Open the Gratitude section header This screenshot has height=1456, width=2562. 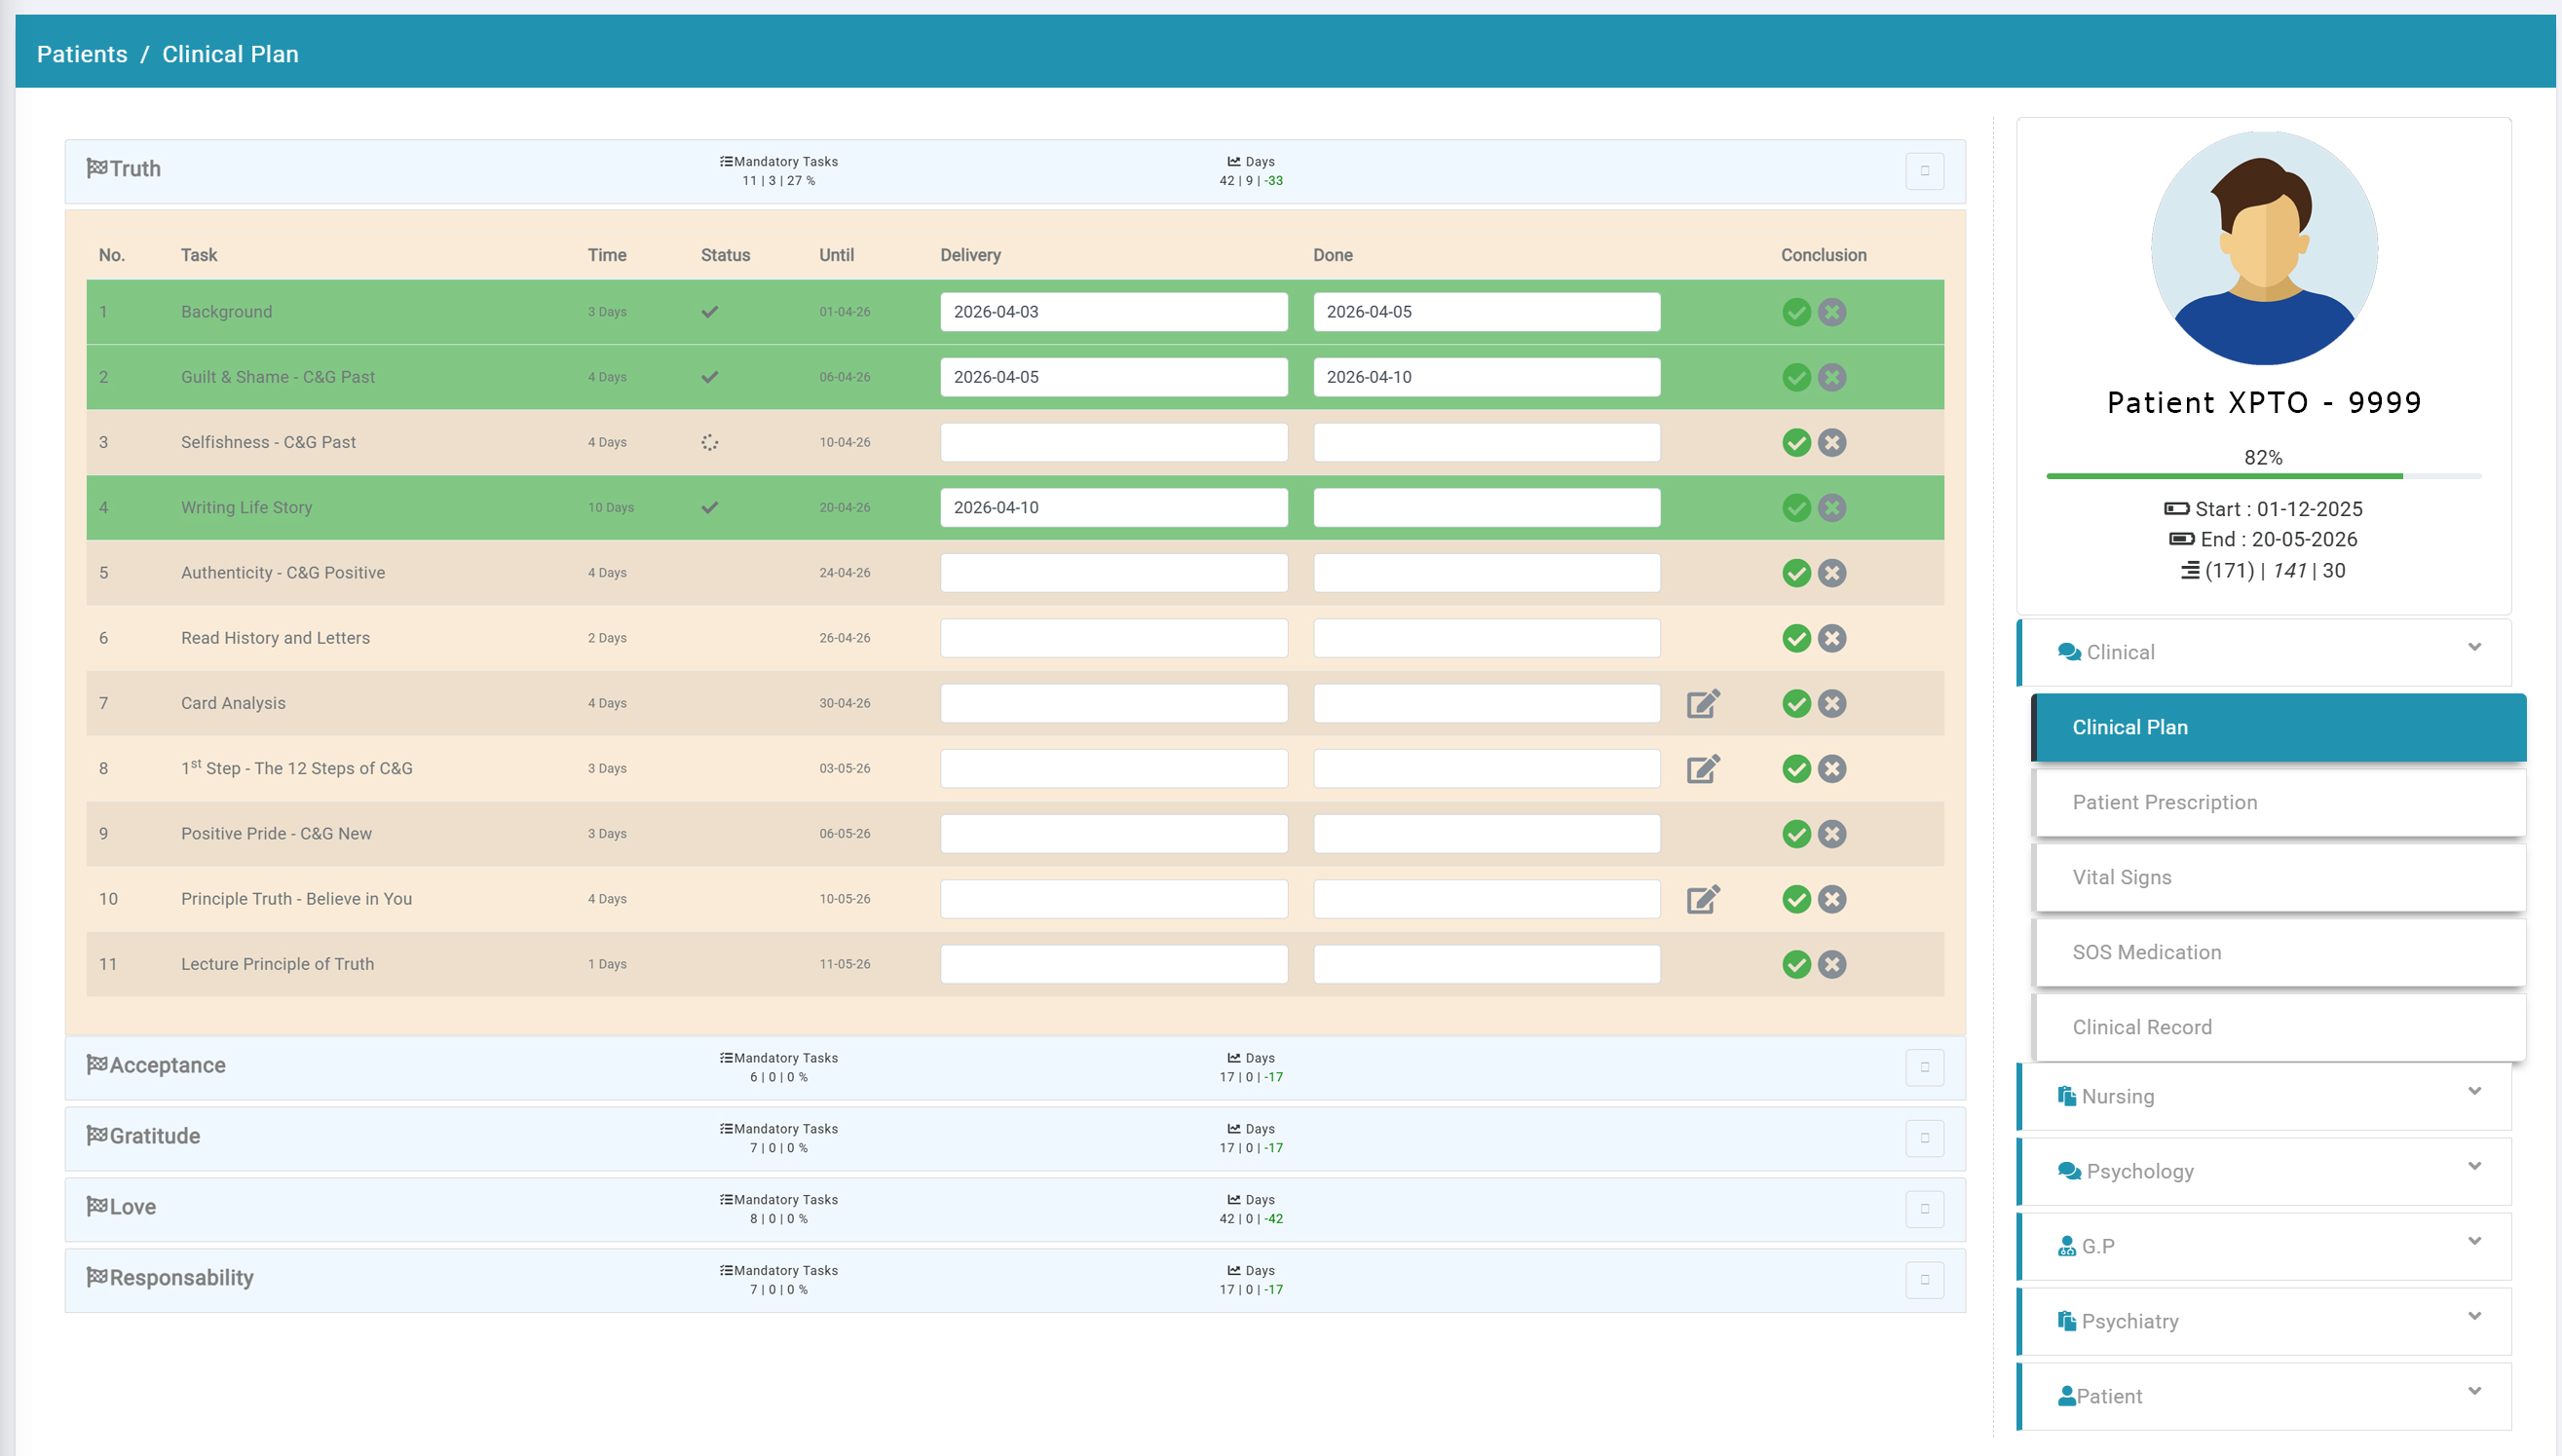point(155,1136)
